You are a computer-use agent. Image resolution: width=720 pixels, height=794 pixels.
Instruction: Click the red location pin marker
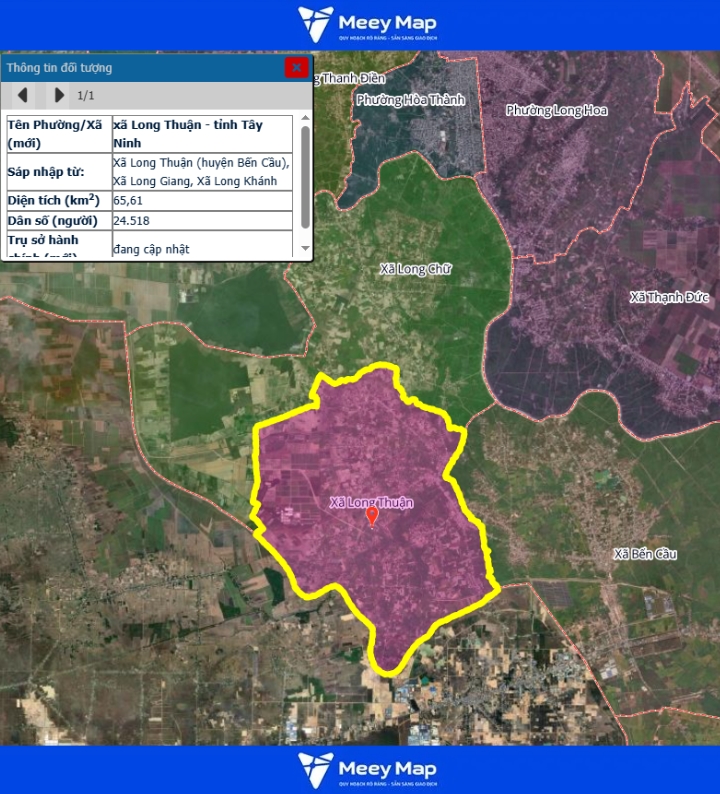coord(372,516)
